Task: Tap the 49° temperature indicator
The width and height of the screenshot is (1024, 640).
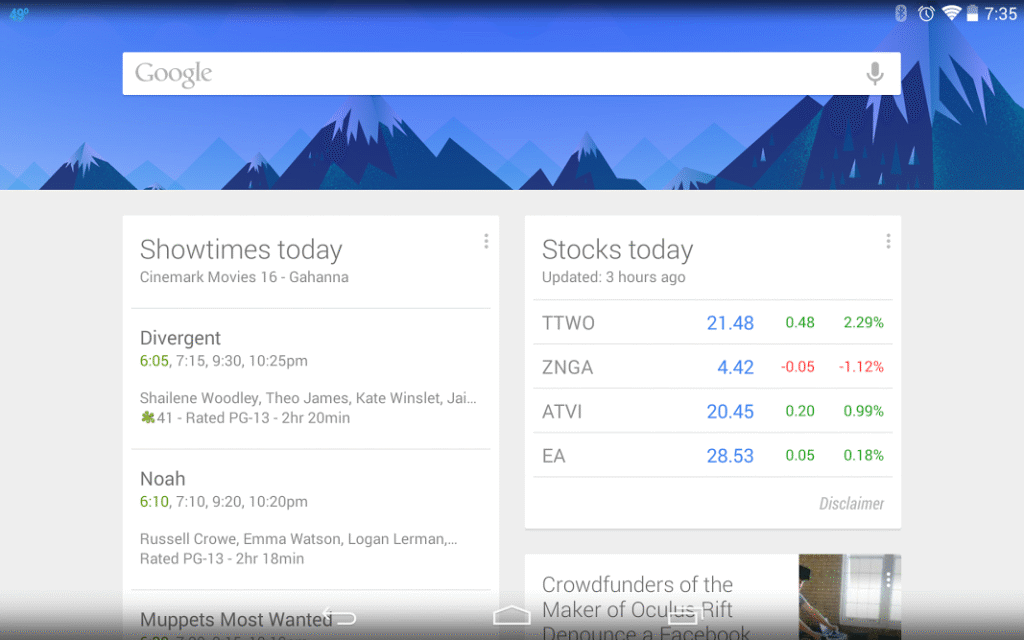Action: pos(18,14)
